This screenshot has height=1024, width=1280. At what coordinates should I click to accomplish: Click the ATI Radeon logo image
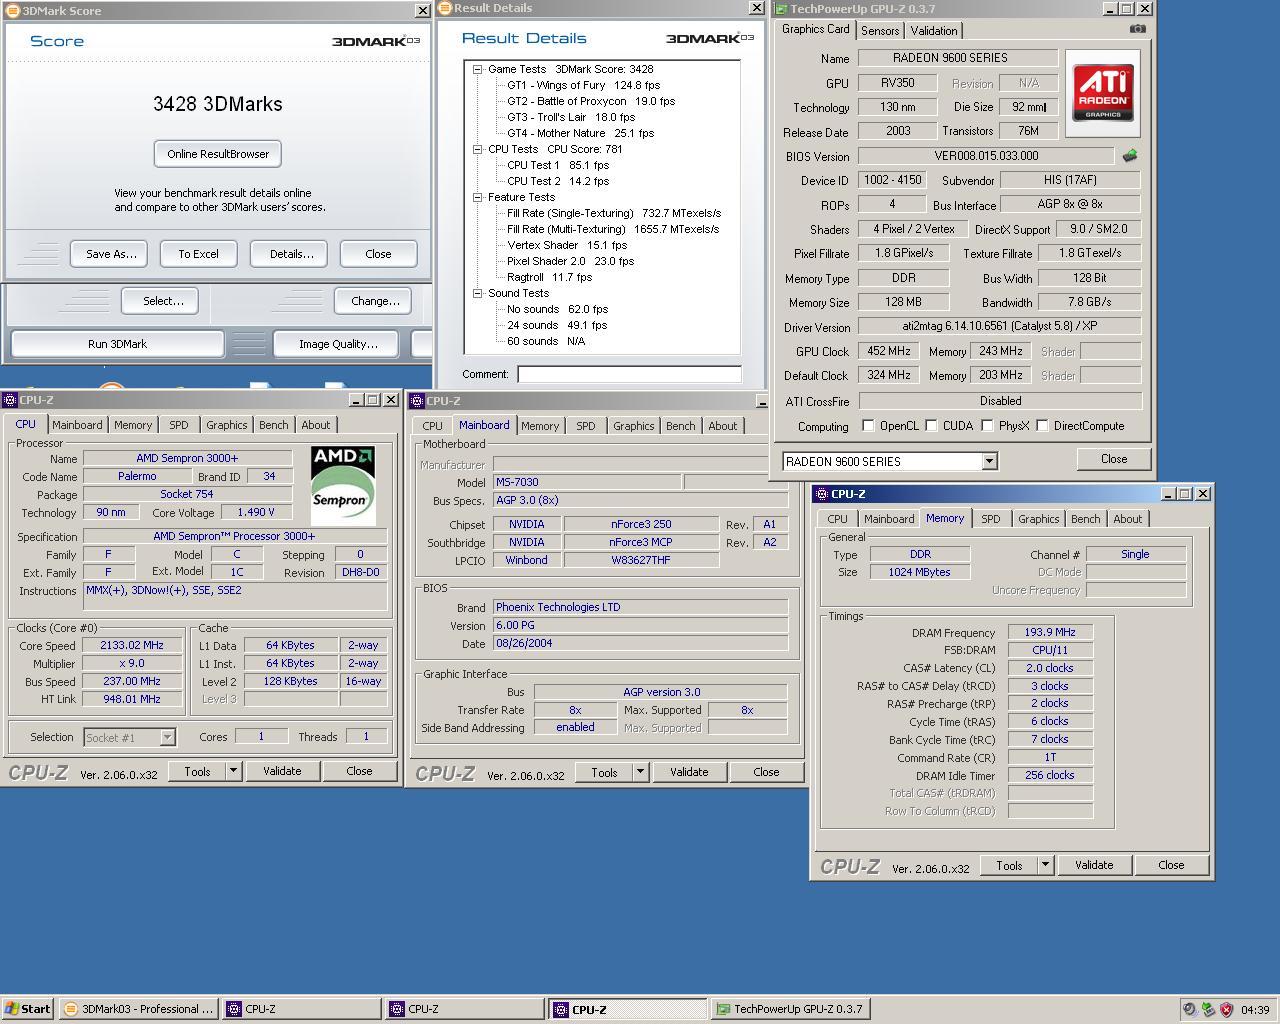(x=1103, y=91)
